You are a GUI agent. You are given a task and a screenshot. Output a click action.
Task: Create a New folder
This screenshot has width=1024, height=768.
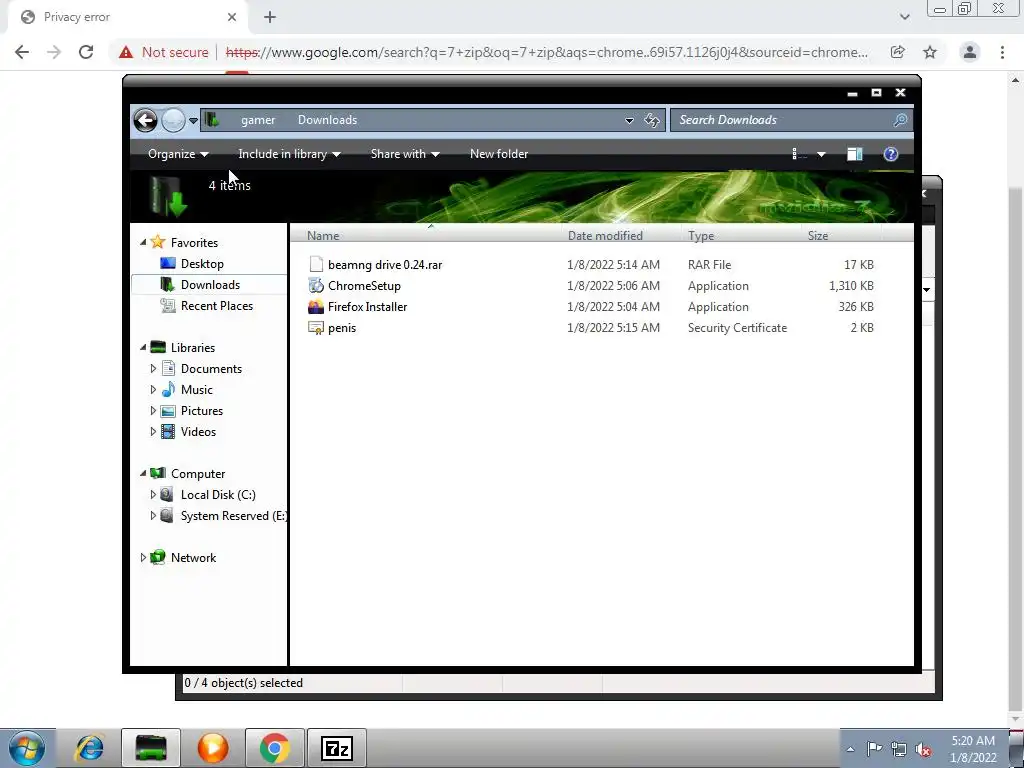(x=499, y=154)
